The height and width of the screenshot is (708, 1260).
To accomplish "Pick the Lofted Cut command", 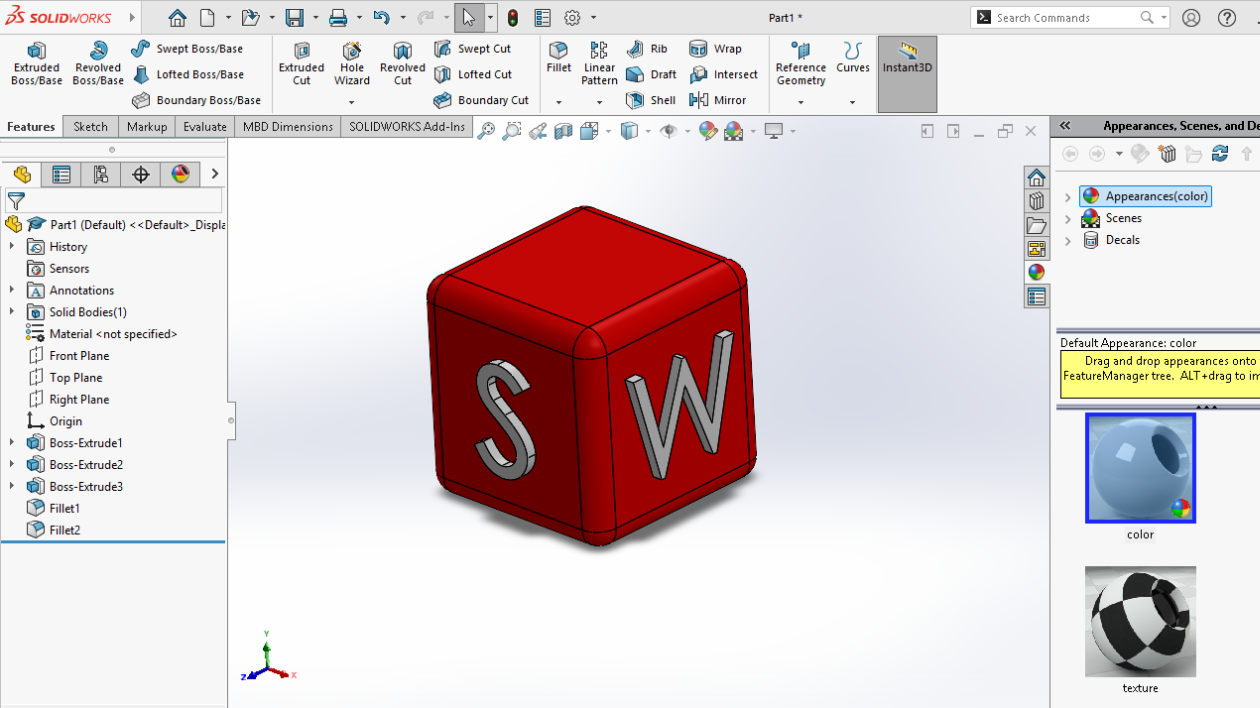I will pos(473,74).
